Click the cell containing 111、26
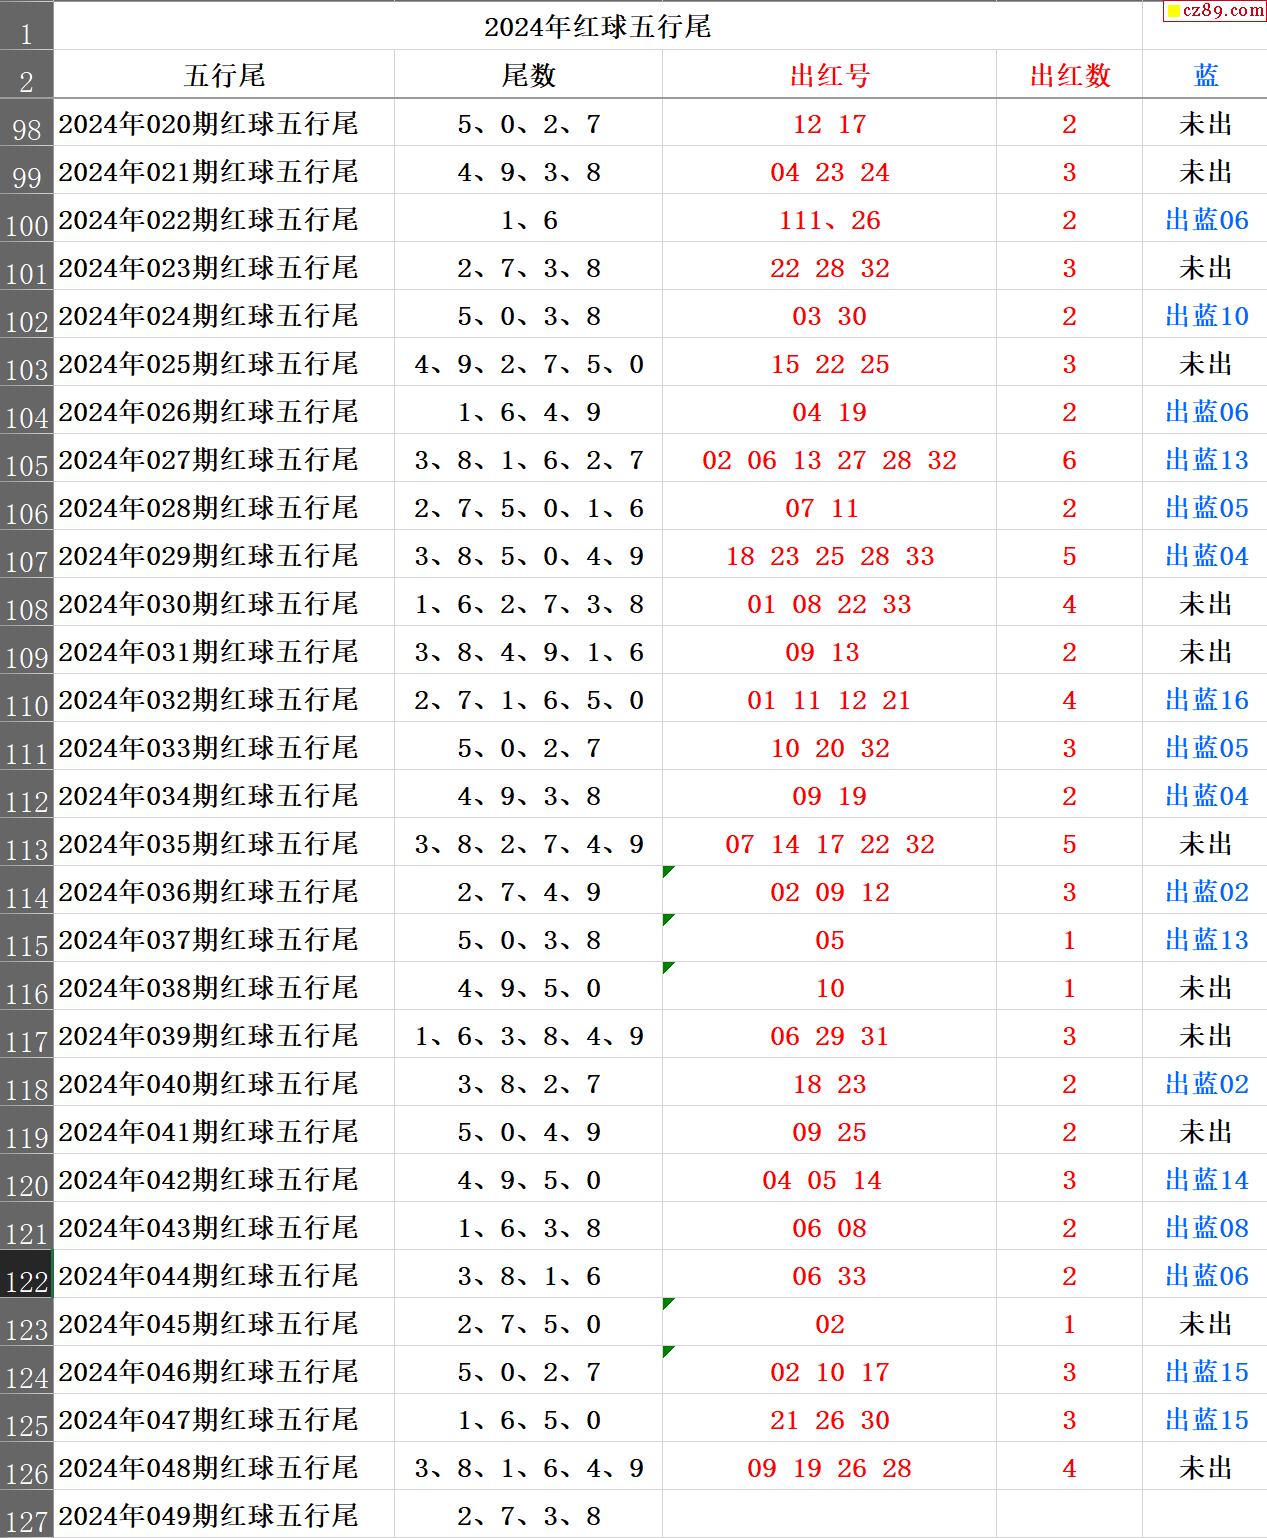Image resolution: width=1267 pixels, height=1538 pixels. tap(829, 220)
